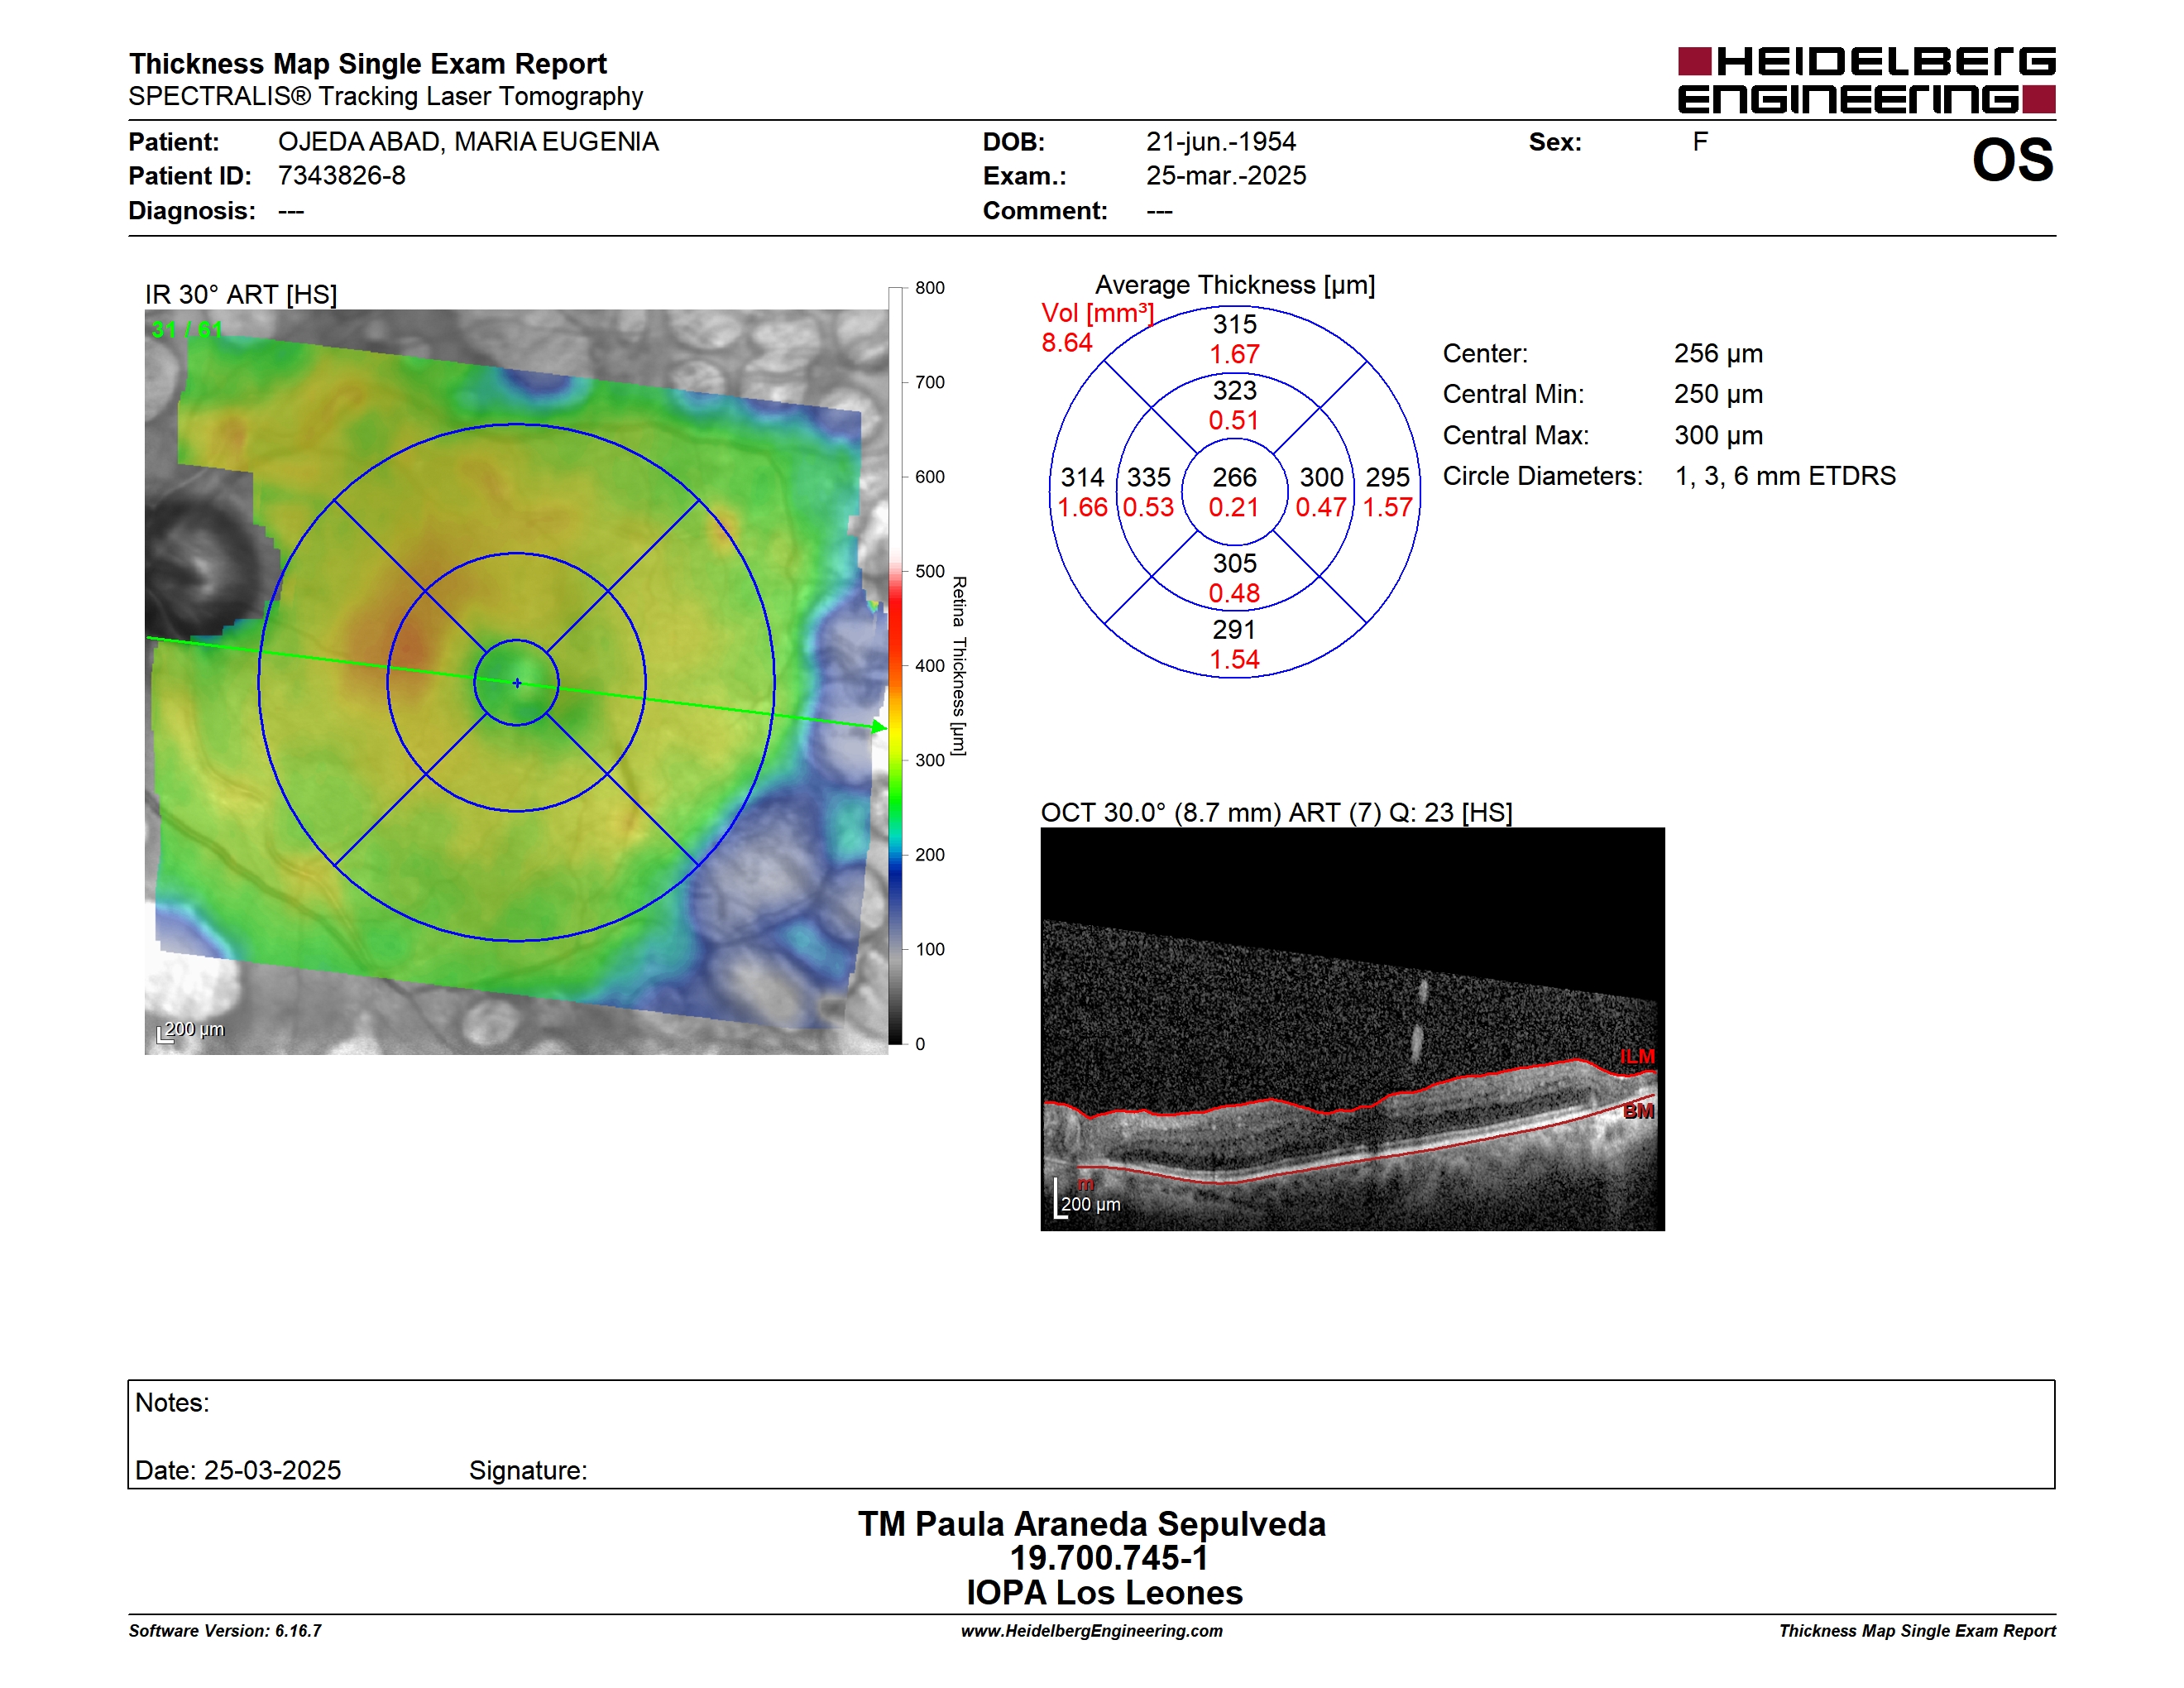
Task: Click Software Version: 6.16.7 footer
Action: coord(225,1631)
